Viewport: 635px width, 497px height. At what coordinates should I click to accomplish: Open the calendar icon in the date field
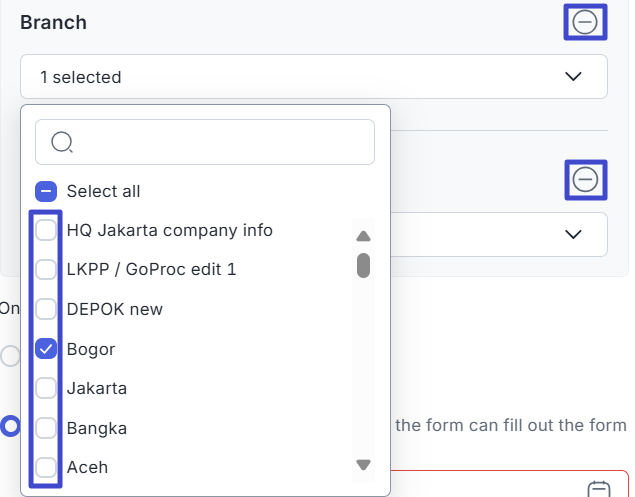click(599, 490)
